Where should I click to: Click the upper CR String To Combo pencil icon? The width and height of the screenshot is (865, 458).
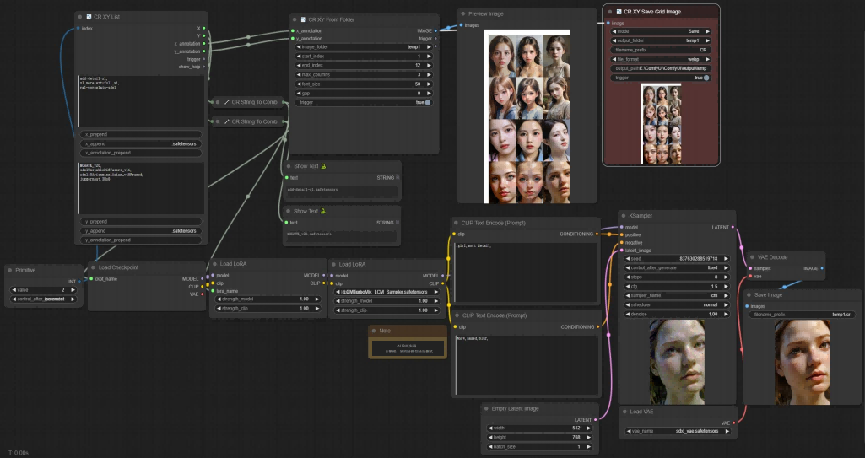(226, 102)
